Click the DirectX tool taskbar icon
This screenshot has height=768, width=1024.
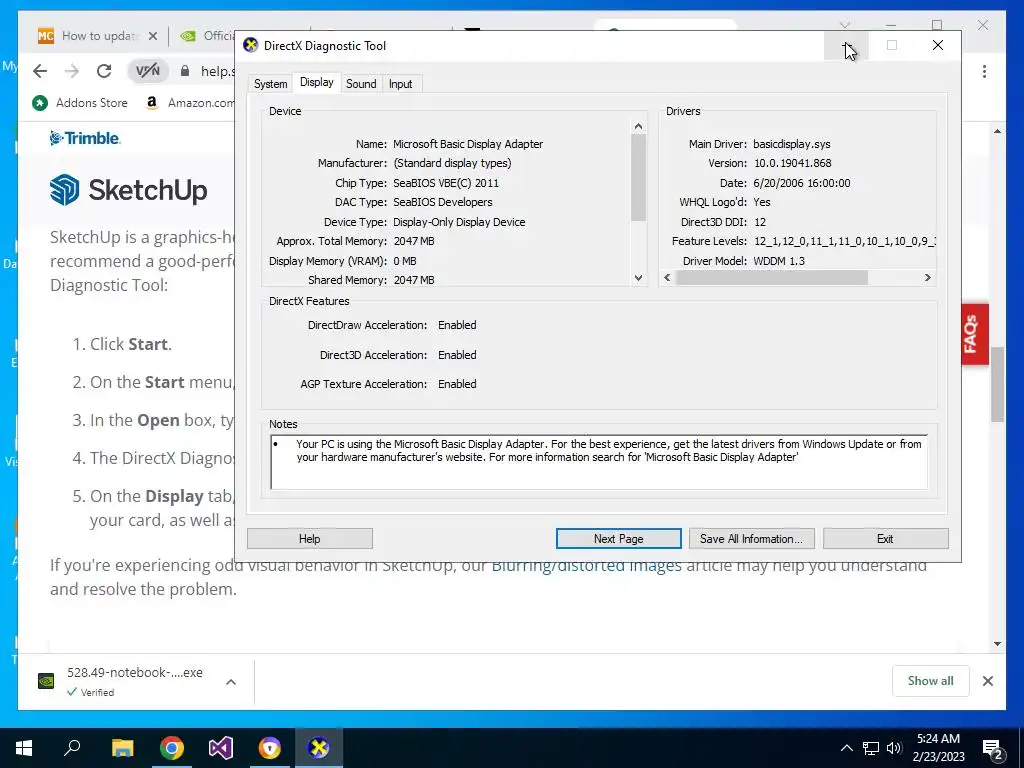pos(319,748)
